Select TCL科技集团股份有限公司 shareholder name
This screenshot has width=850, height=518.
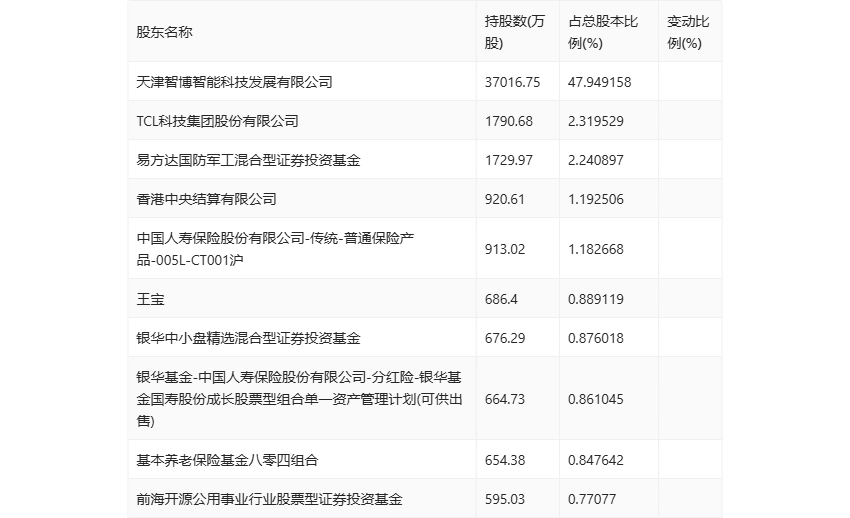click(x=217, y=121)
